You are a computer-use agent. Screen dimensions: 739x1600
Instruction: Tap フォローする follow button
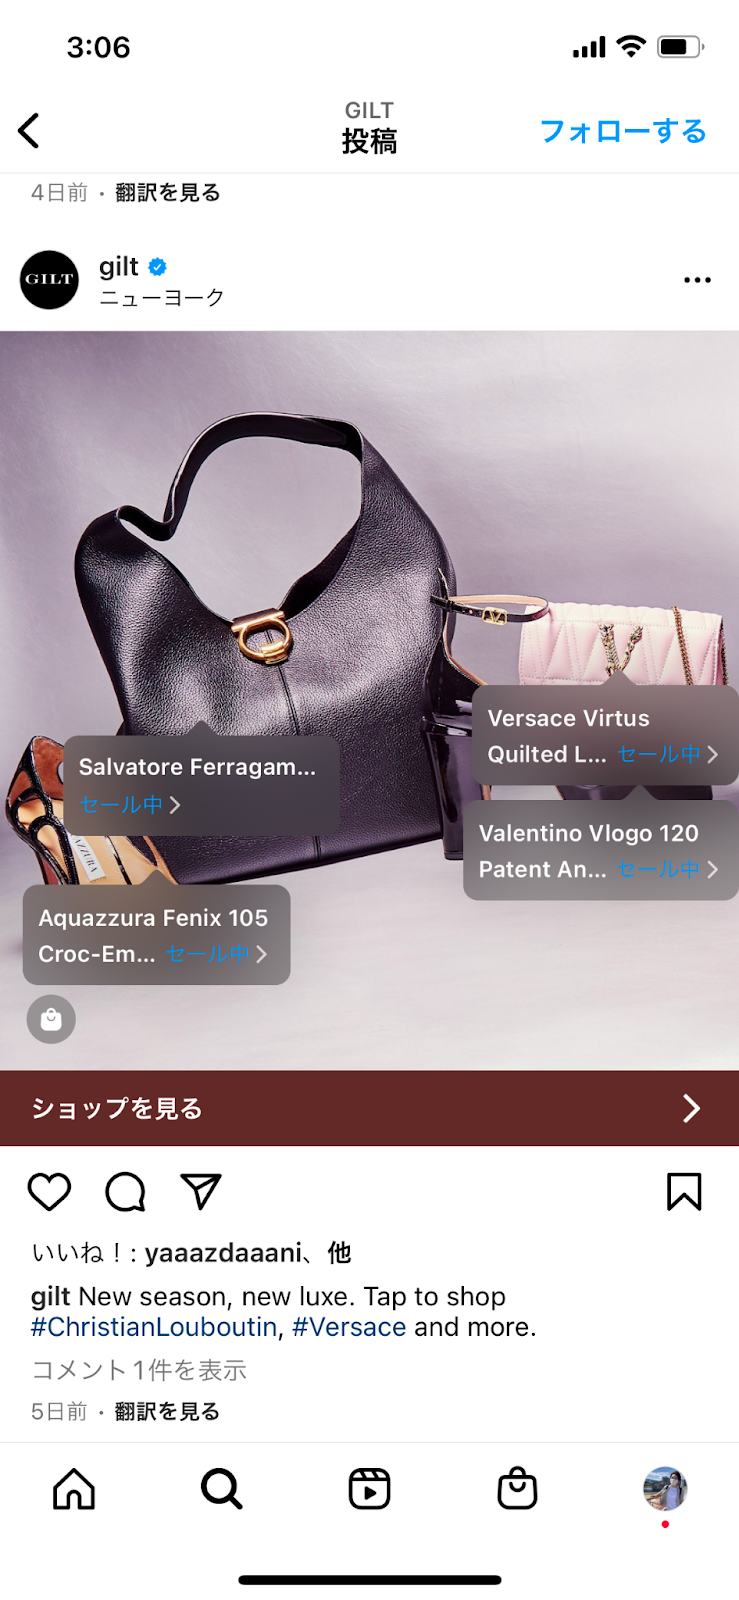pyautogui.click(x=623, y=131)
